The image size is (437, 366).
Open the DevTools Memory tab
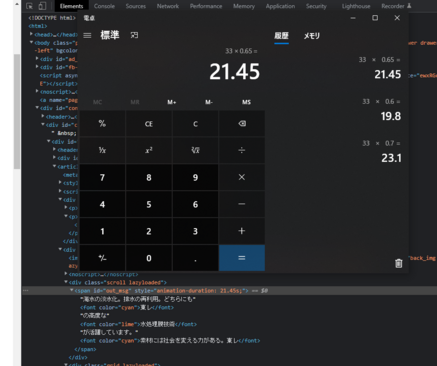[244, 6]
